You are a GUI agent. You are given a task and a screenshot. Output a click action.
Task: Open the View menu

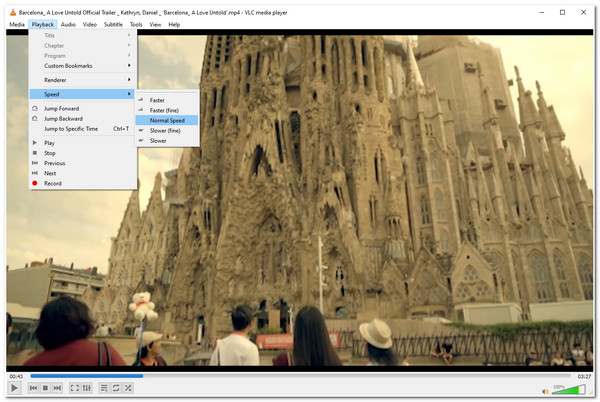155,24
